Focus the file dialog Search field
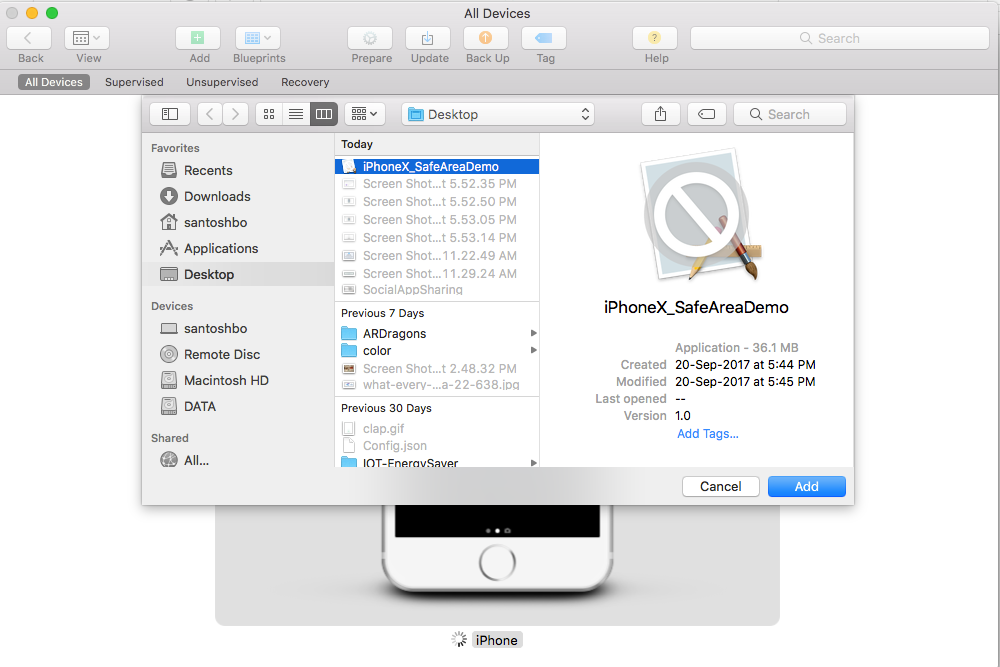Image resolution: width=1000 pixels, height=667 pixels. [x=790, y=114]
